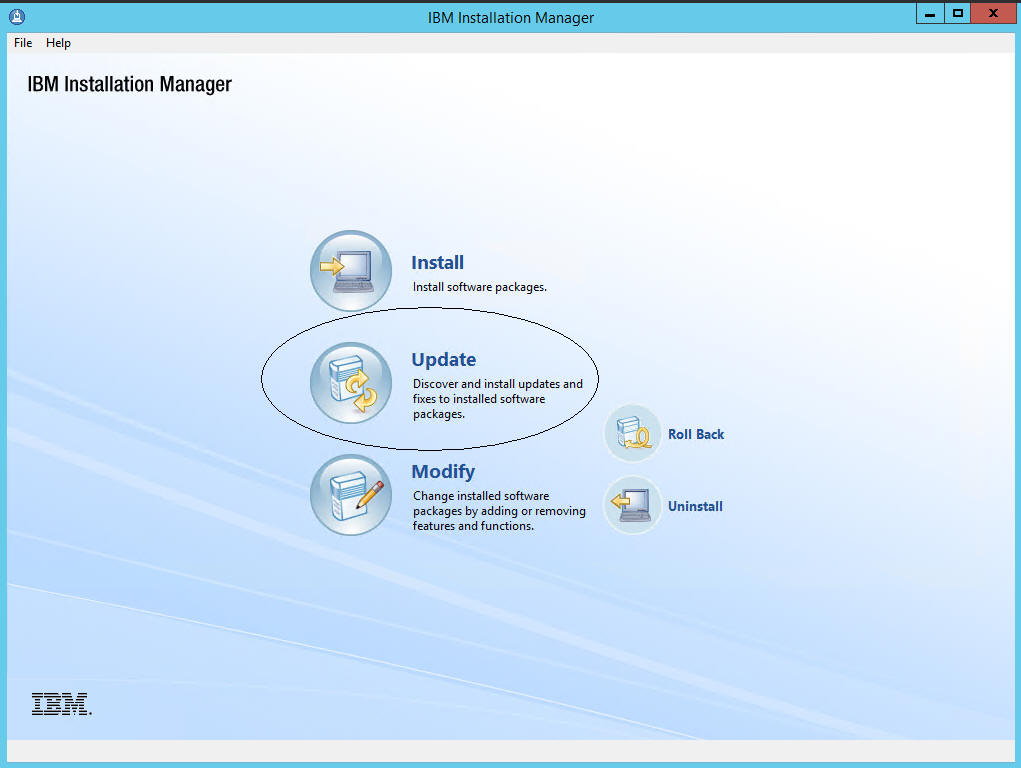This screenshot has height=768, width=1021.
Task: Minimize the Installation Manager window
Action: click(x=930, y=13)
